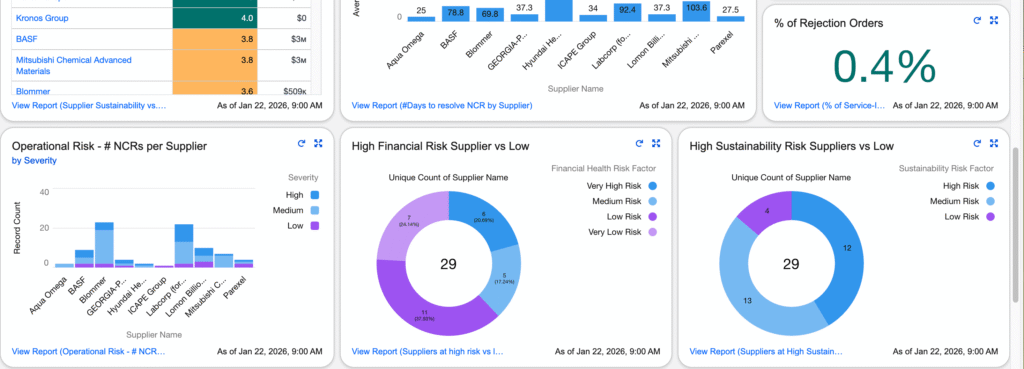Screen dimensions: 1024x369
Task: Refresh High Financial Risk Supplier chart
Action: tap(639, 144)
